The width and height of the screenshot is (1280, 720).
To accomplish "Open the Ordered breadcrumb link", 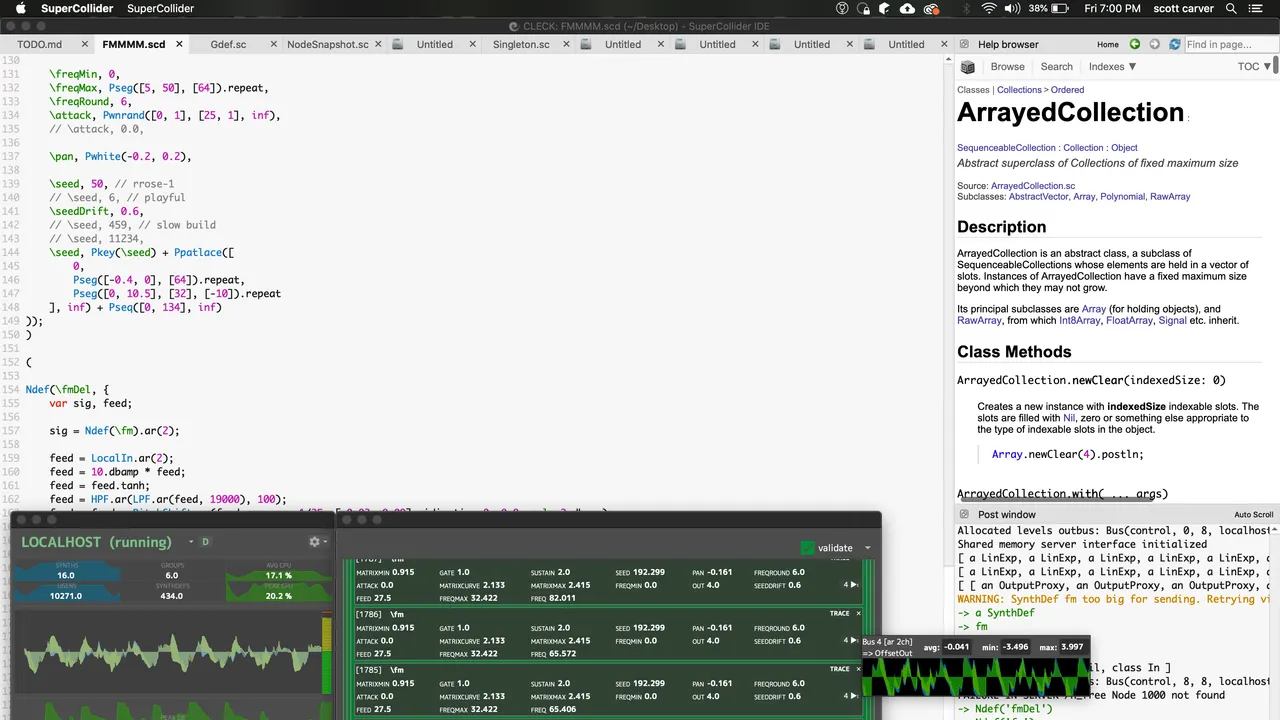I will pyautogui.click(x=1067, y=90).
